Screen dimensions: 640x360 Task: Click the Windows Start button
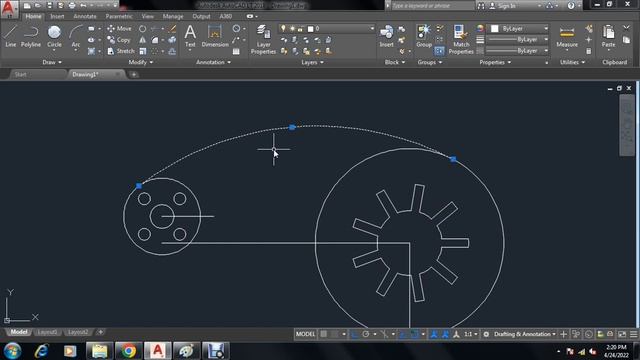click(13, 351)
